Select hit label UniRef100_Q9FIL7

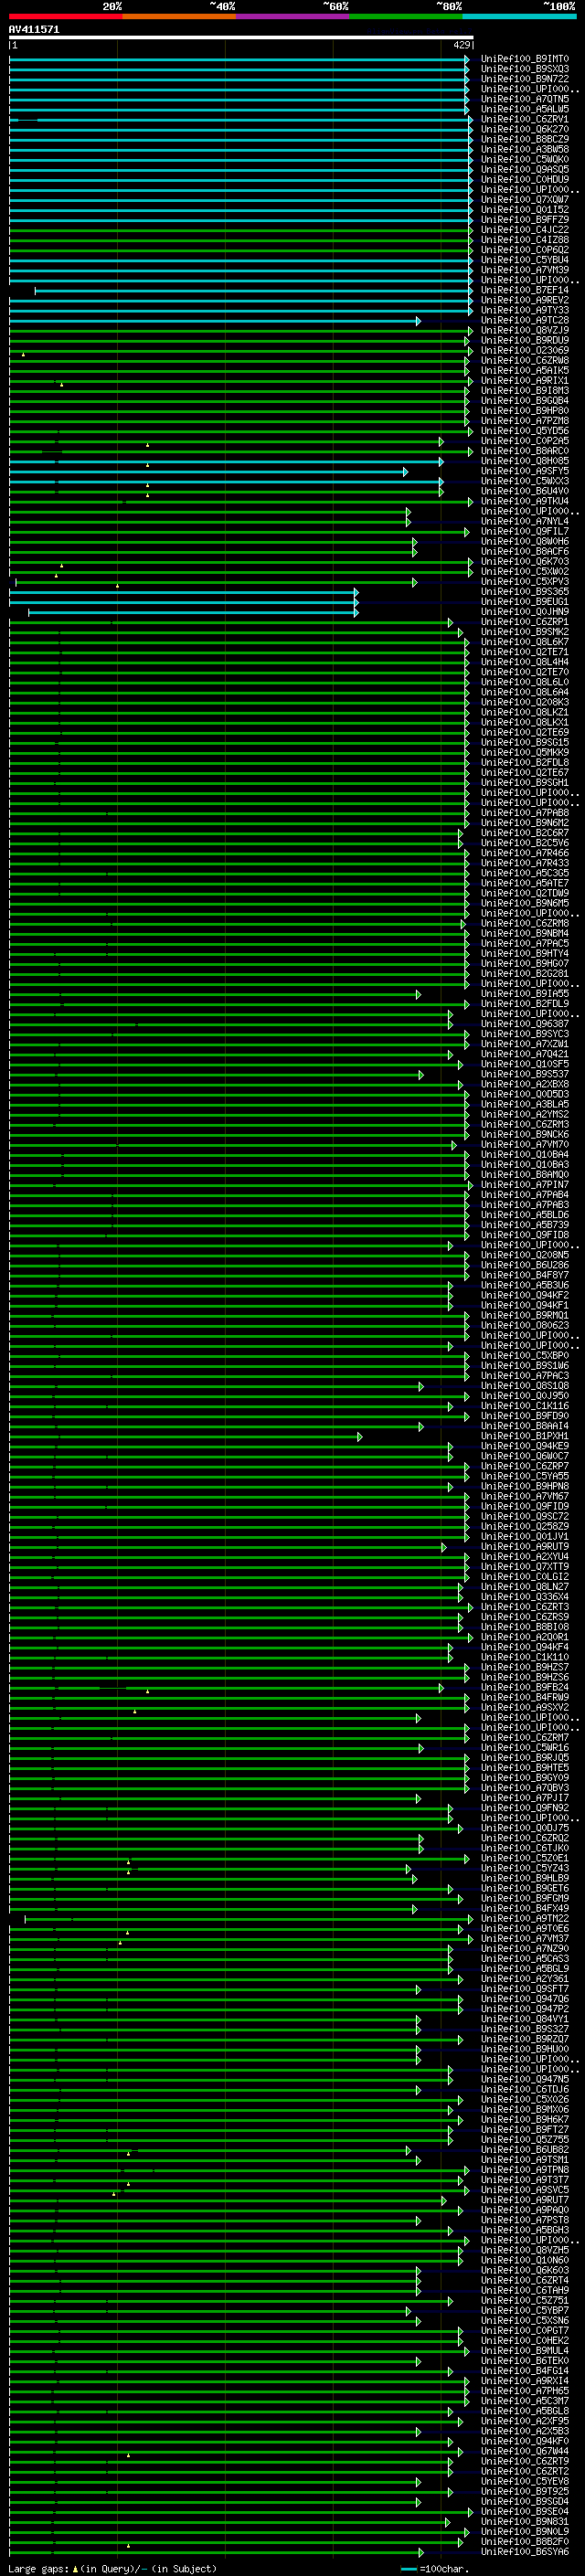[x=525, y=532]
